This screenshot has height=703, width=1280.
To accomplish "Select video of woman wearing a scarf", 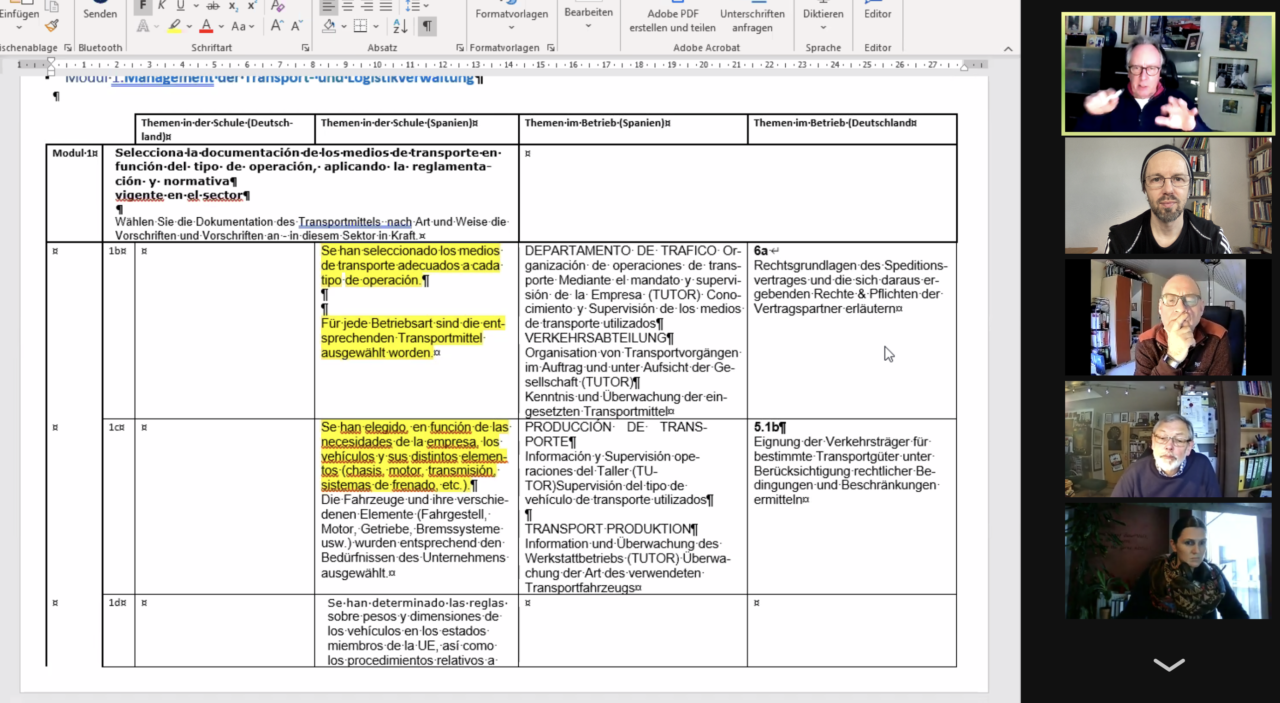I will click(1168, 561).
